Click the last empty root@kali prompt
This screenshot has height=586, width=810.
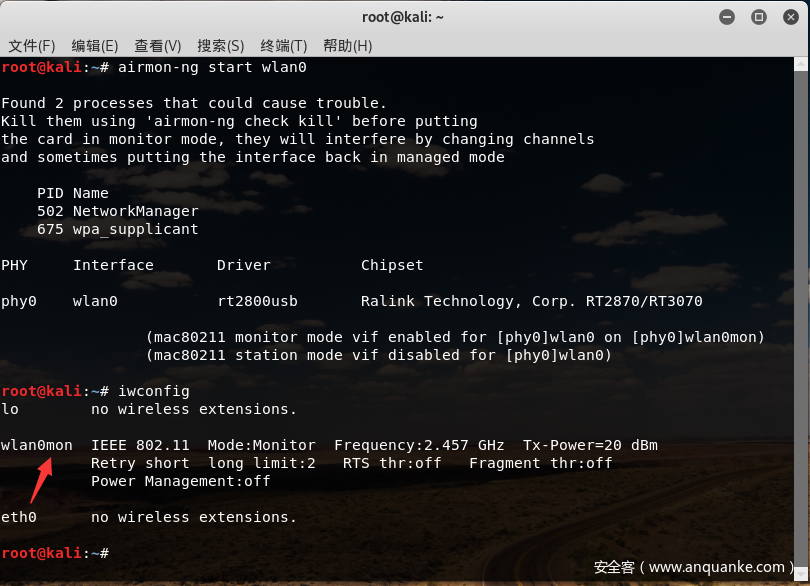55,553
